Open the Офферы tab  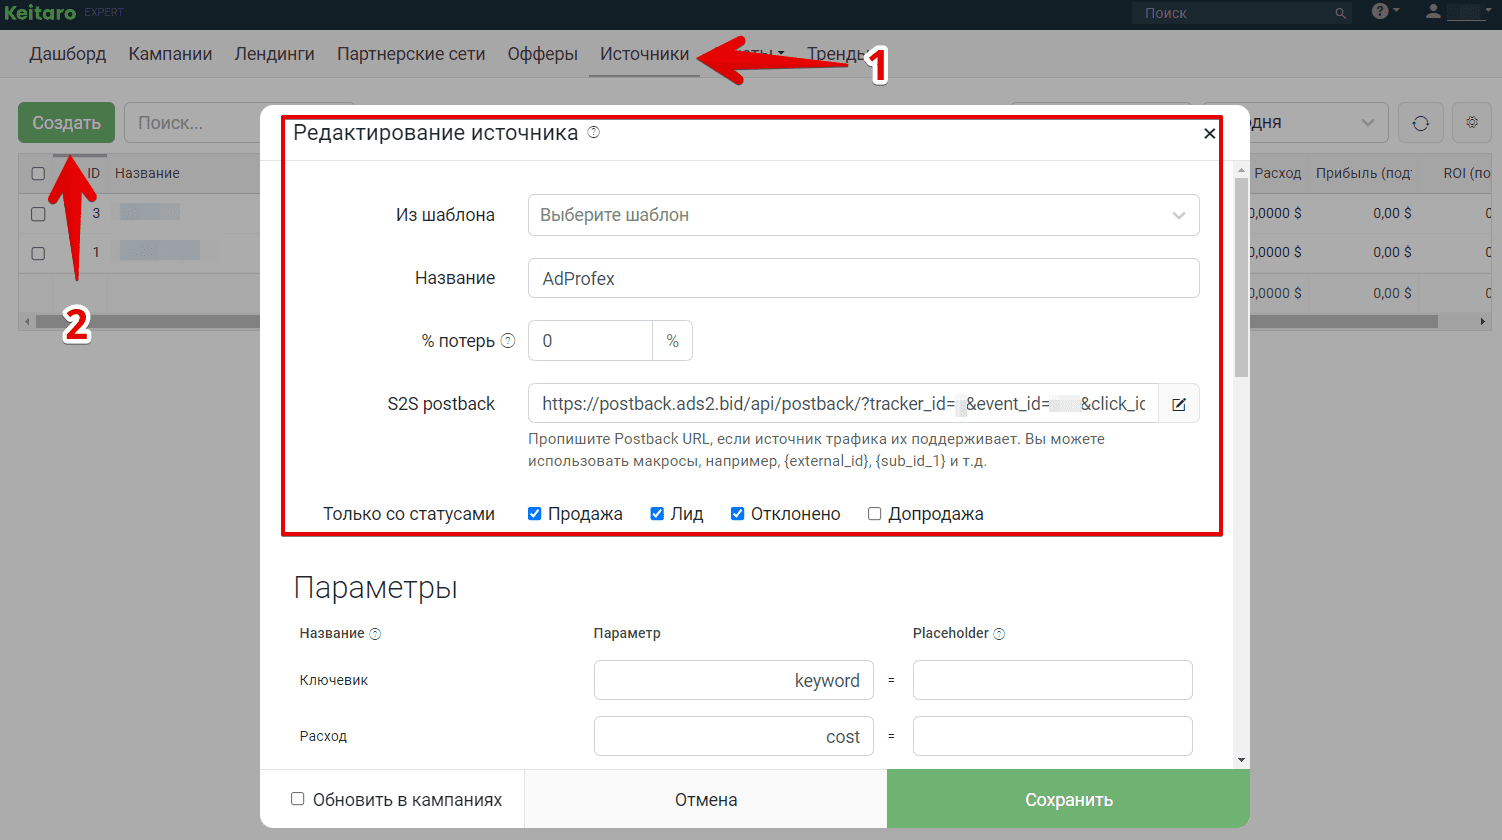tap(543, 54)
